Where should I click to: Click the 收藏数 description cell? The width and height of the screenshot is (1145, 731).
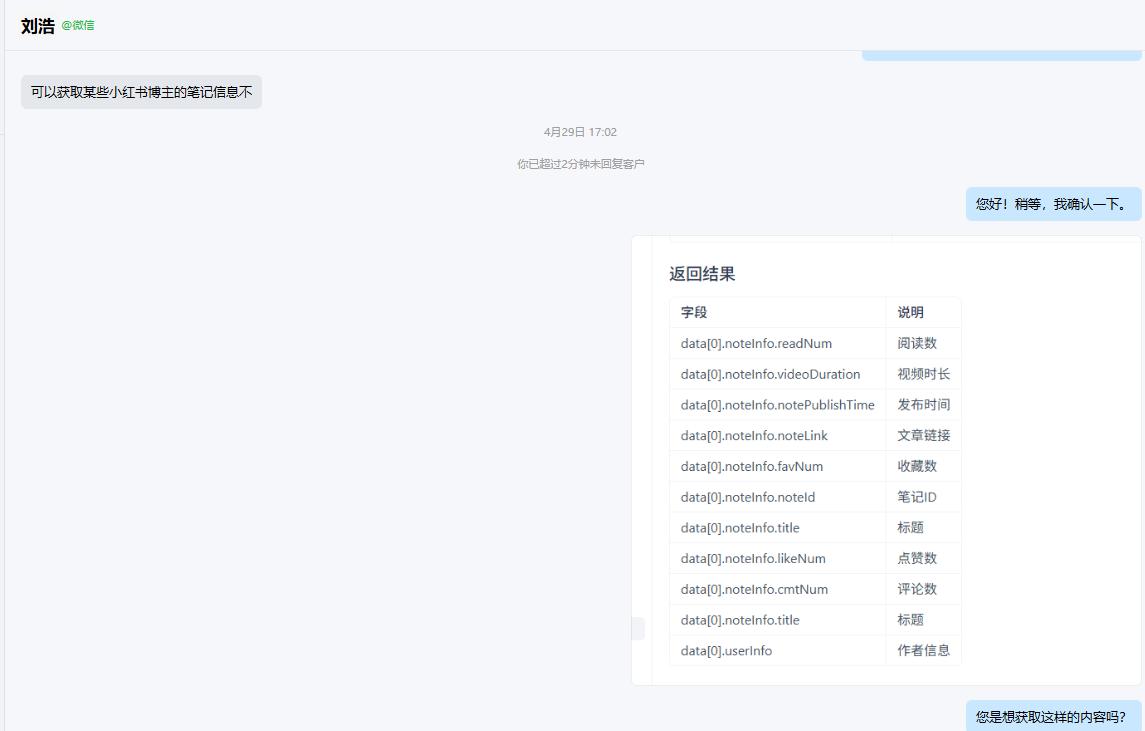point(923,466)
